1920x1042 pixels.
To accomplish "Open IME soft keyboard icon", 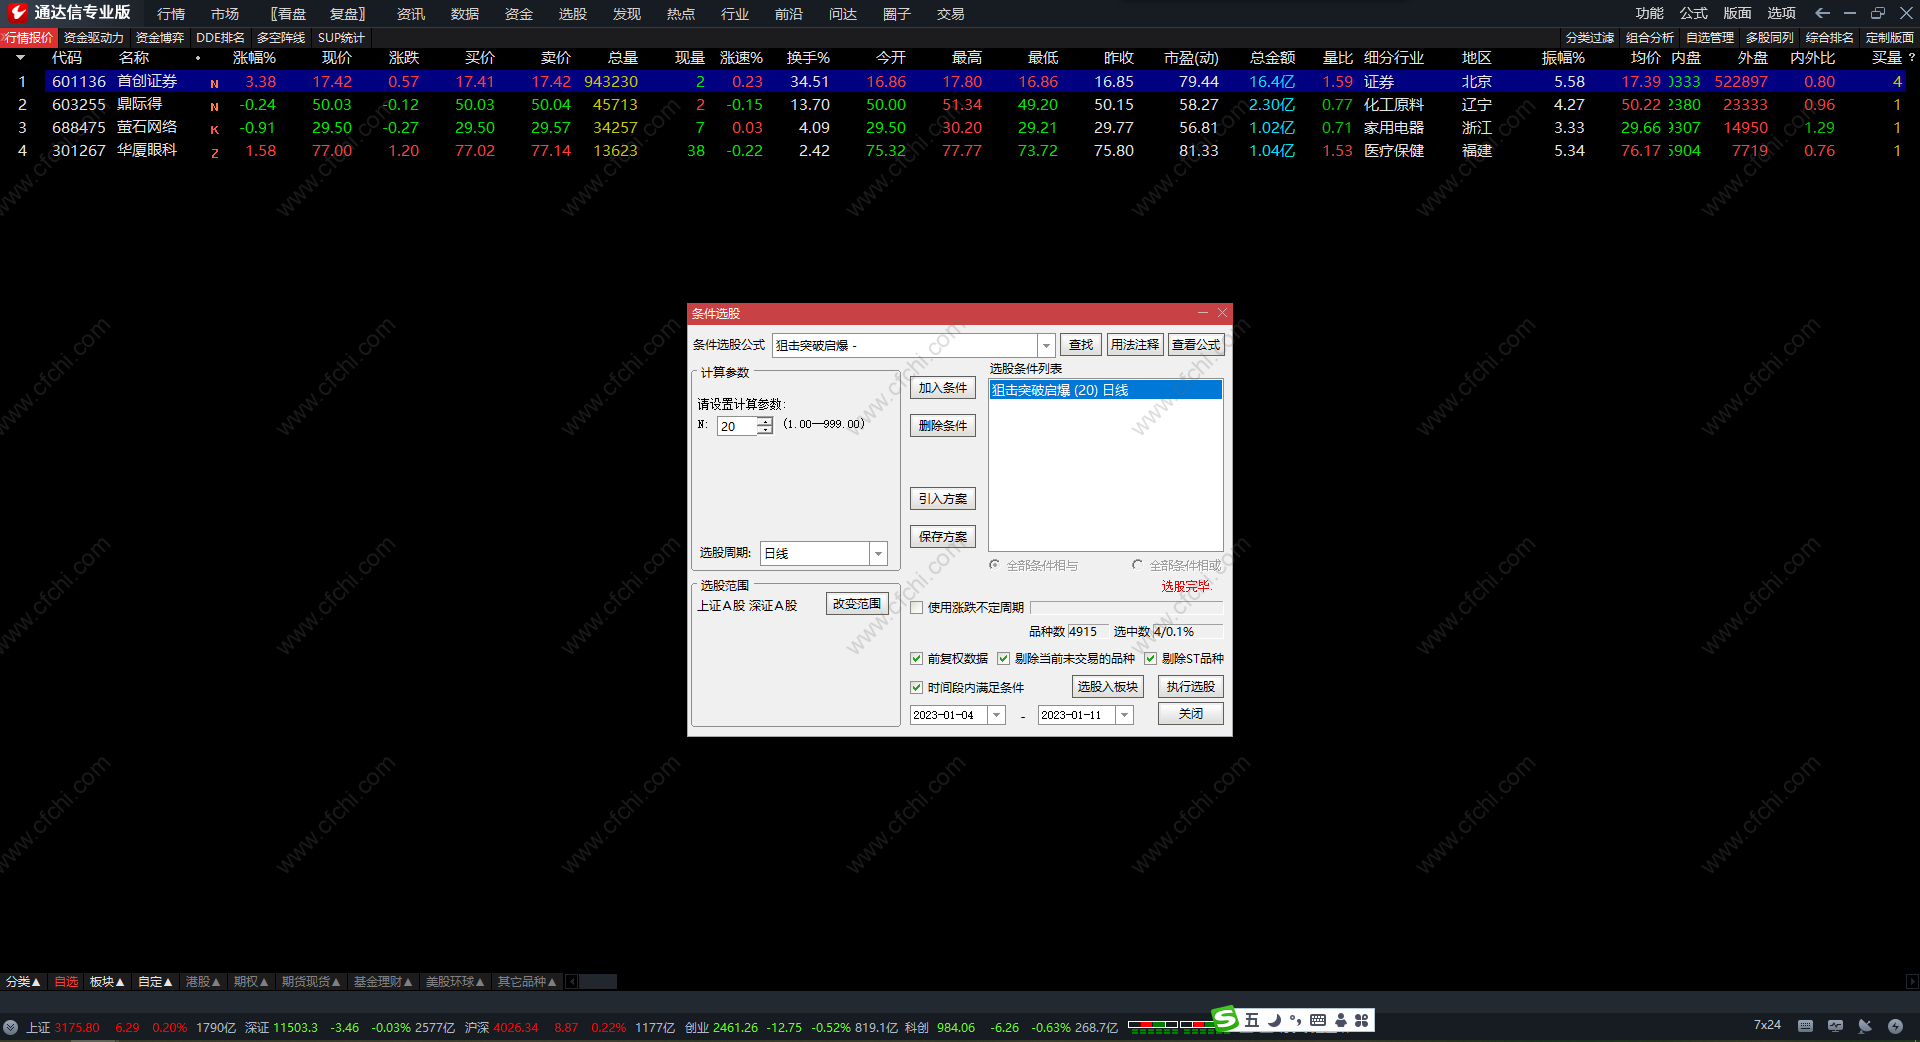I will pos(1318,1020).
